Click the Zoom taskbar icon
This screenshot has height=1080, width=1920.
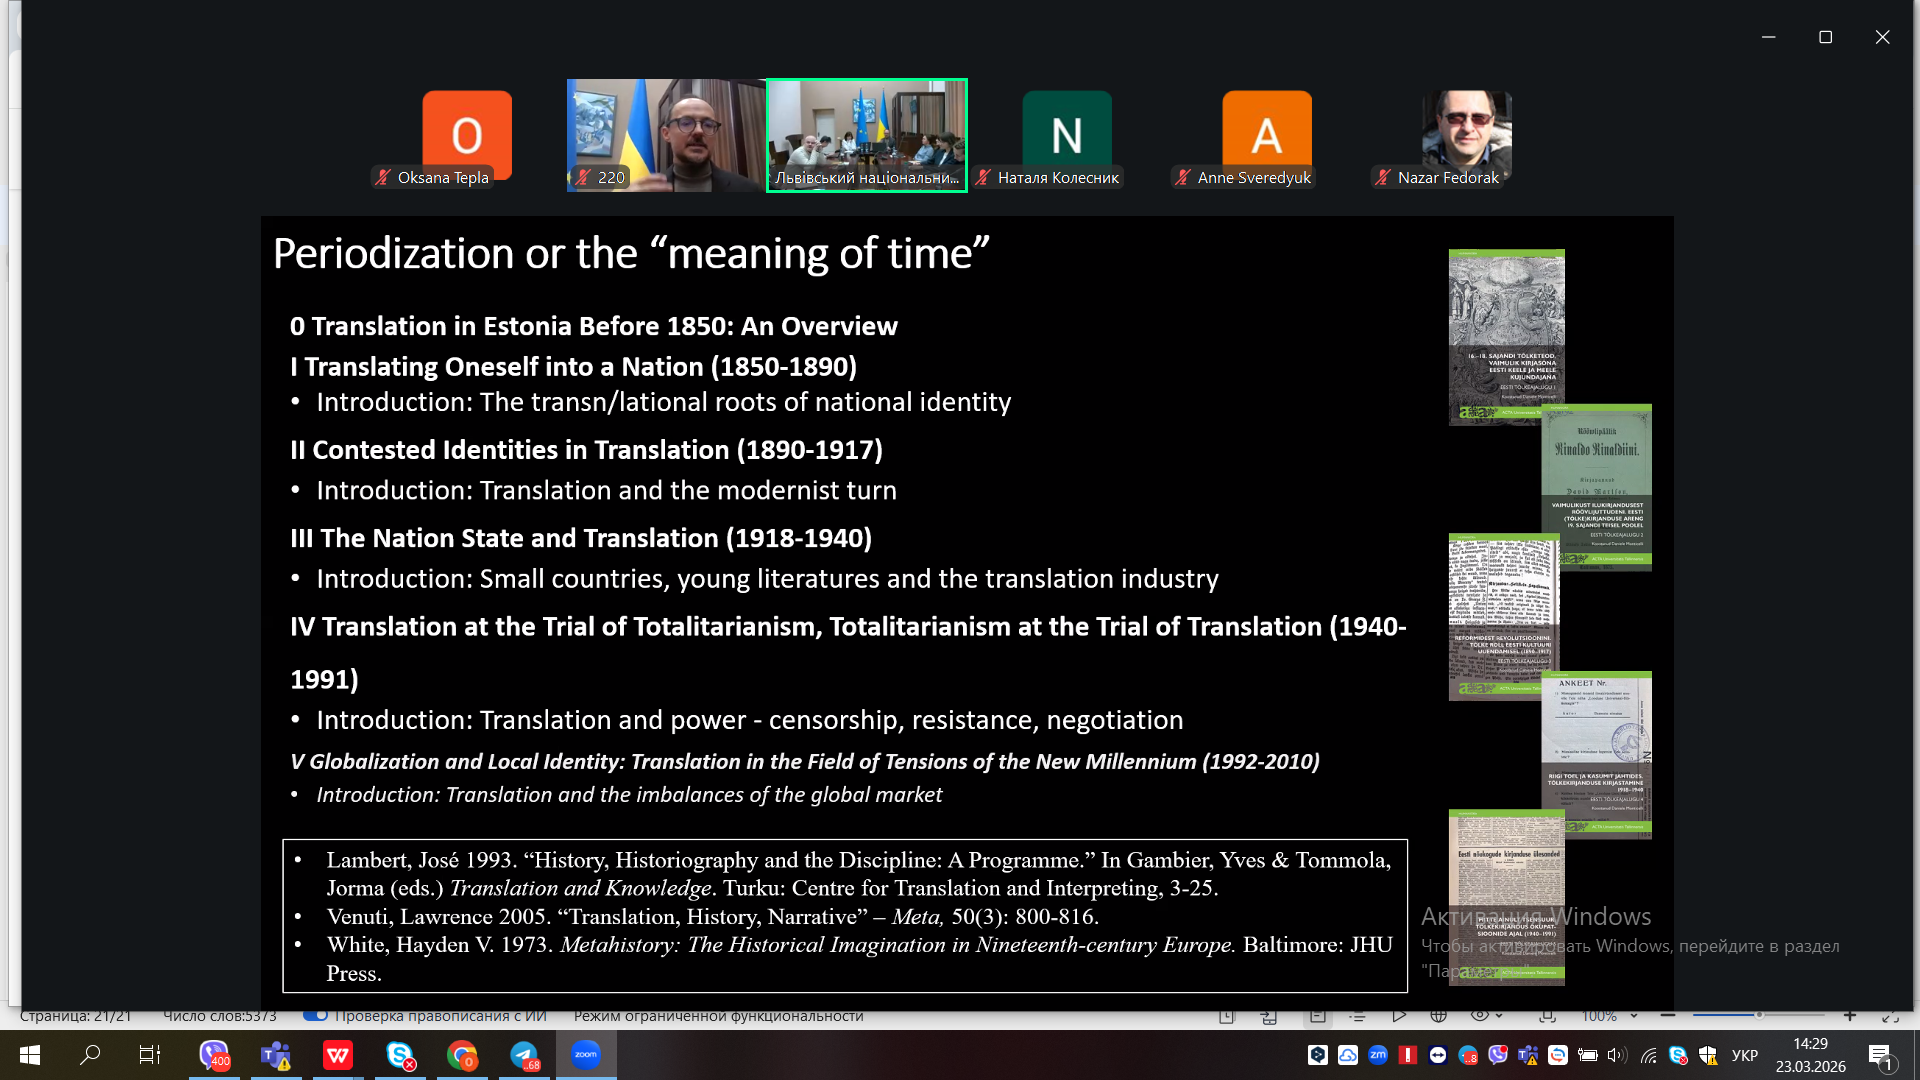586,1055
